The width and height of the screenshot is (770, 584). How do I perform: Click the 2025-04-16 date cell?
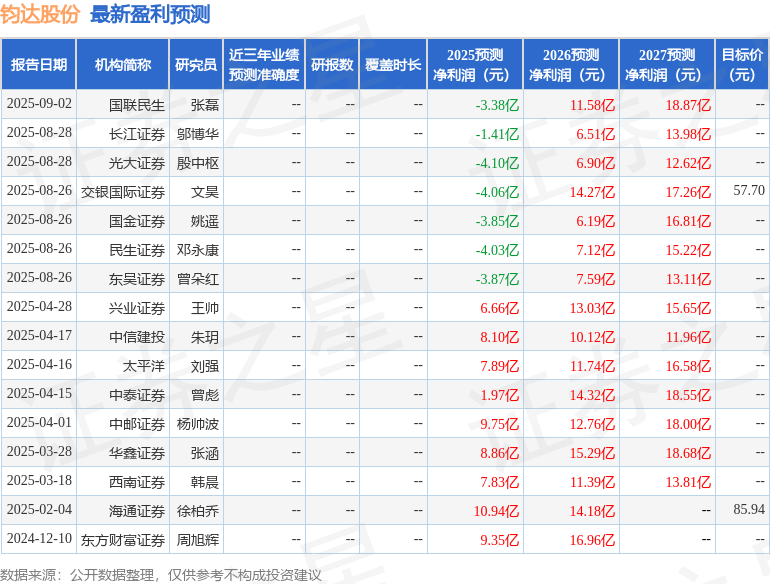(39, 364)
